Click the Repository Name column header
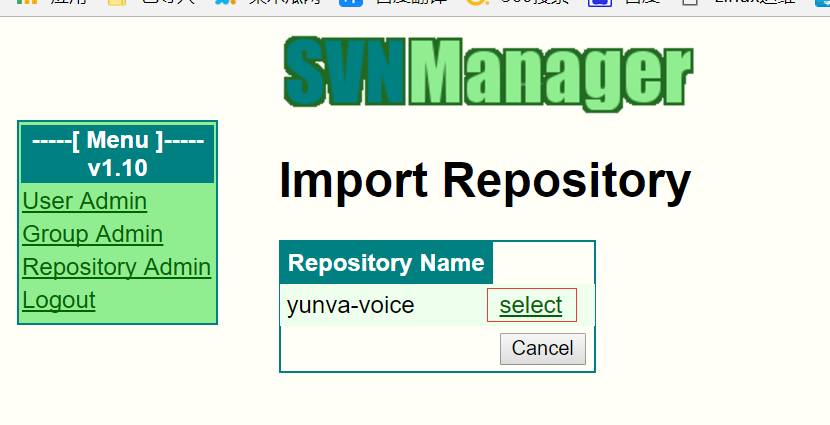 386,263
